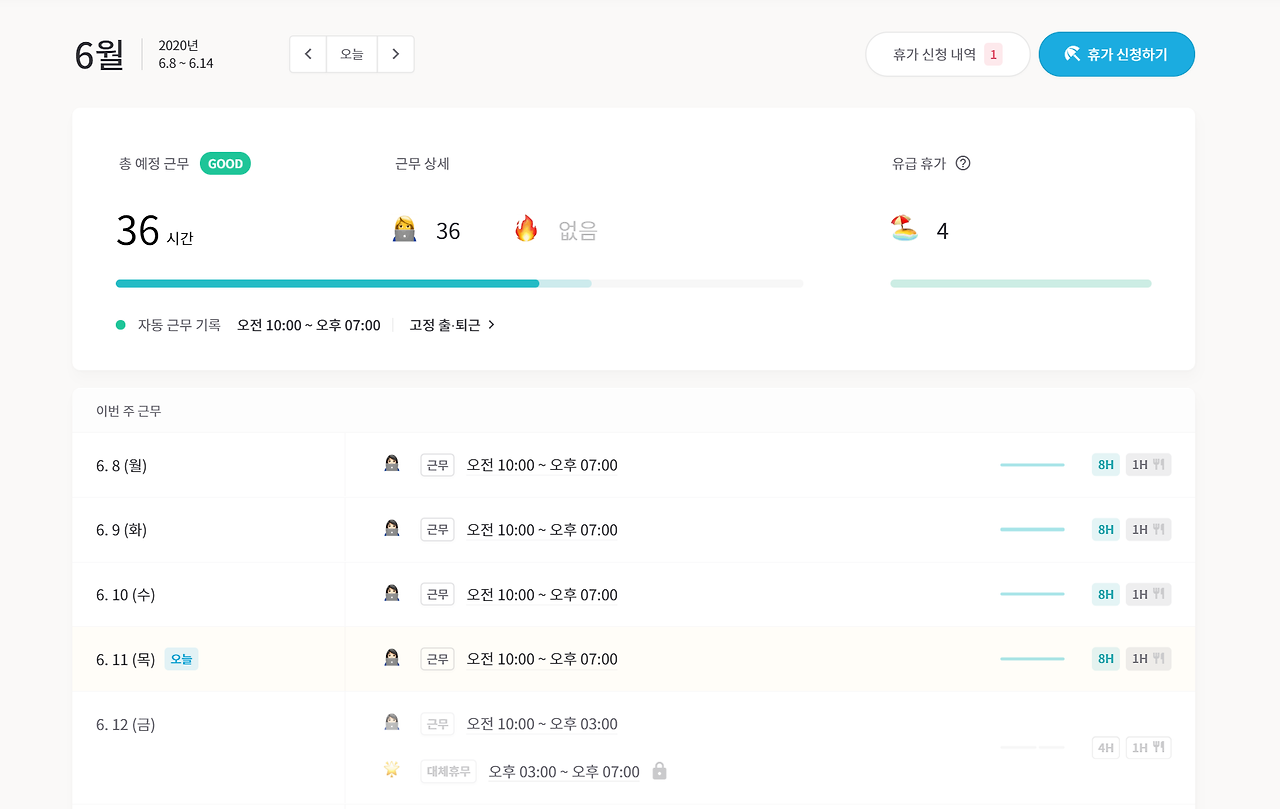1280x809 pixels.
Task: Click the paid leave value 4
Action: point(942,231)
